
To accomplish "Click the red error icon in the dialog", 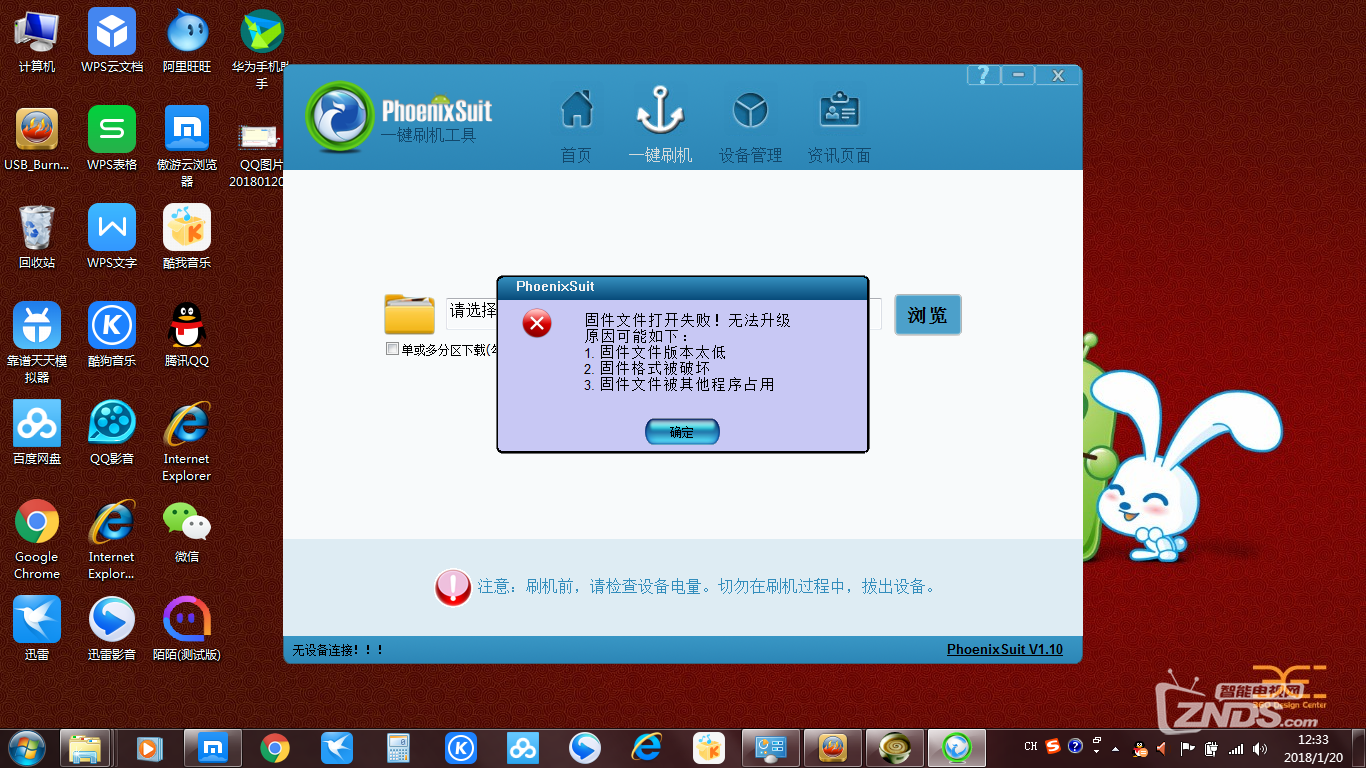I will [x=537, y=323].
